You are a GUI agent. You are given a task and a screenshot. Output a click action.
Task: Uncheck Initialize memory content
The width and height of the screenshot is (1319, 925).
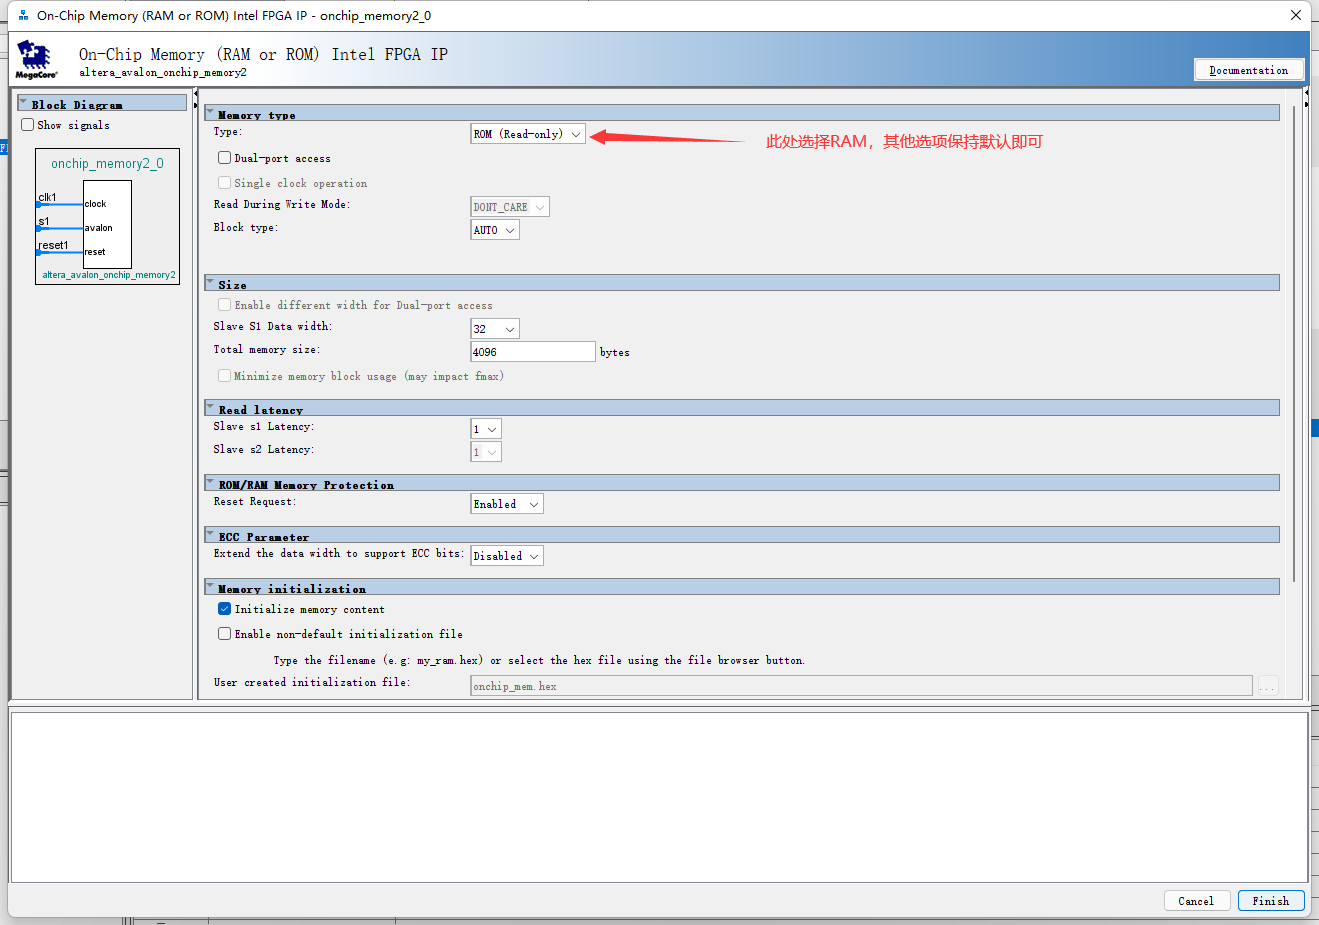(x=225, y=609)
